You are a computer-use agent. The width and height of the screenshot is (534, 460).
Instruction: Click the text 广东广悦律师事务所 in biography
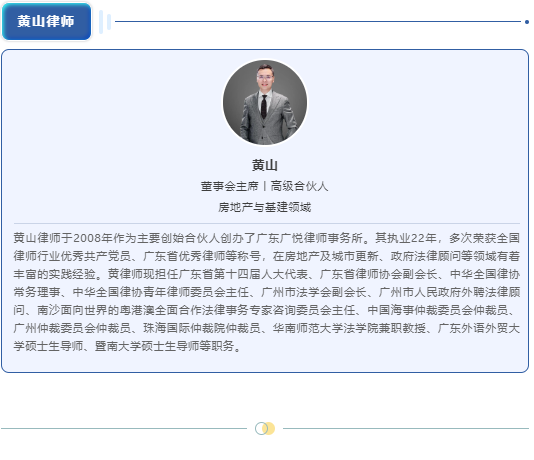[309, 238]
